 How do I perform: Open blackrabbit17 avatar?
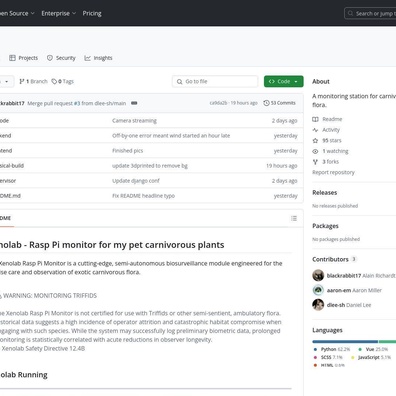coord(318,275)
